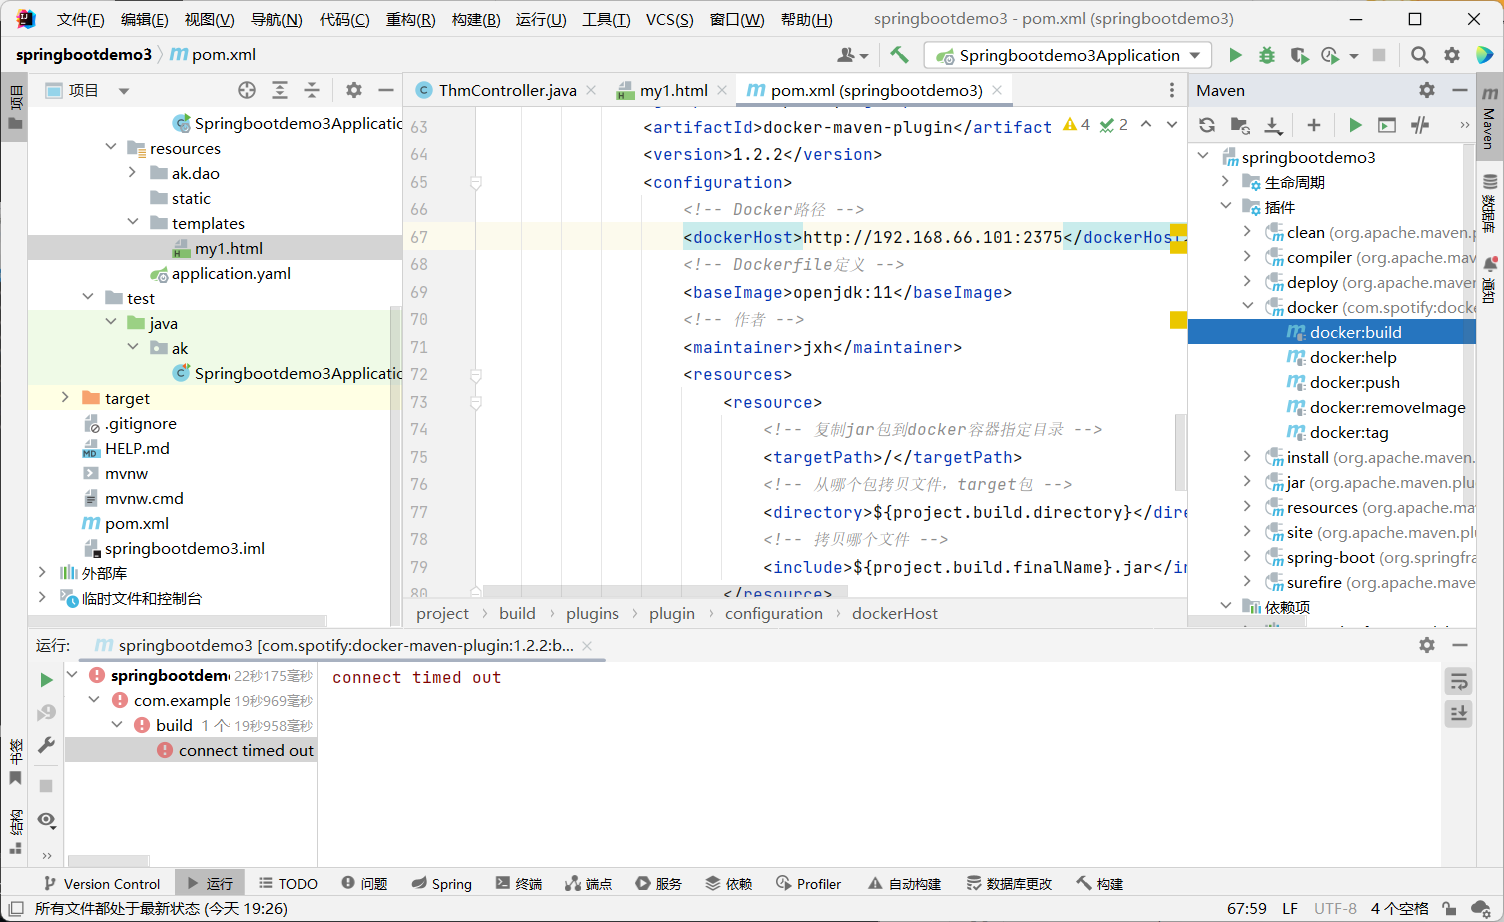The width and height of the screenshot is (1504, 922).
Task: Collapse the templates folder
Action: click(133, 222)
